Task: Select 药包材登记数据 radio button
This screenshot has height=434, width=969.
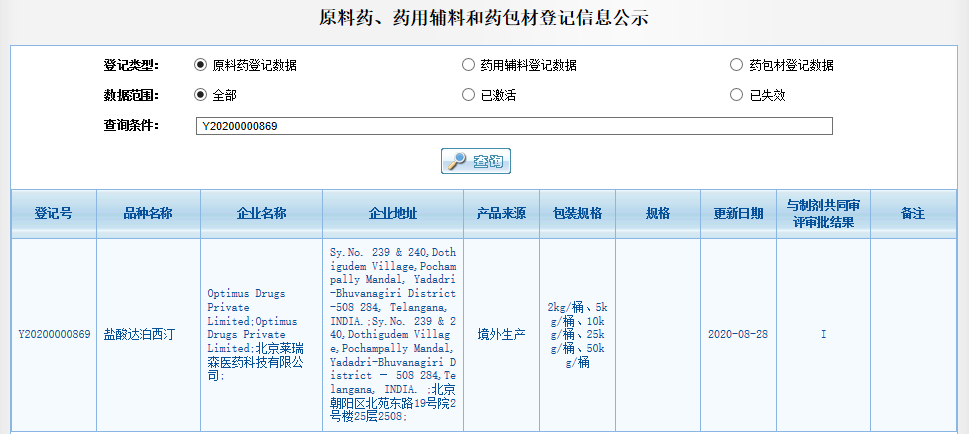Action: point(736,65)
